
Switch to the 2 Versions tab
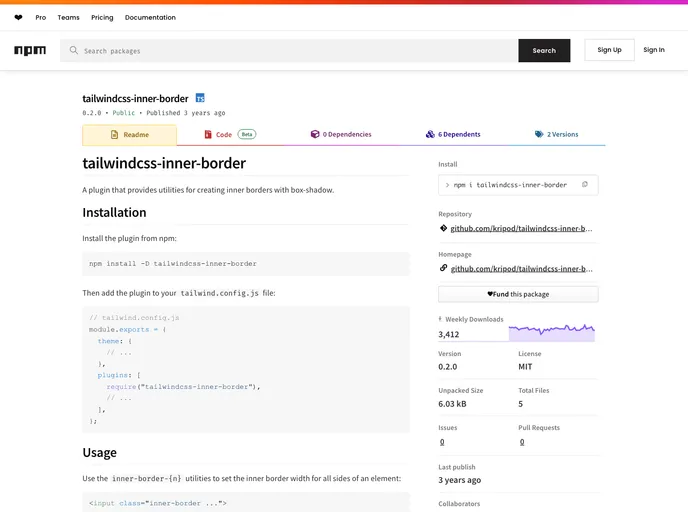point(556,134)
